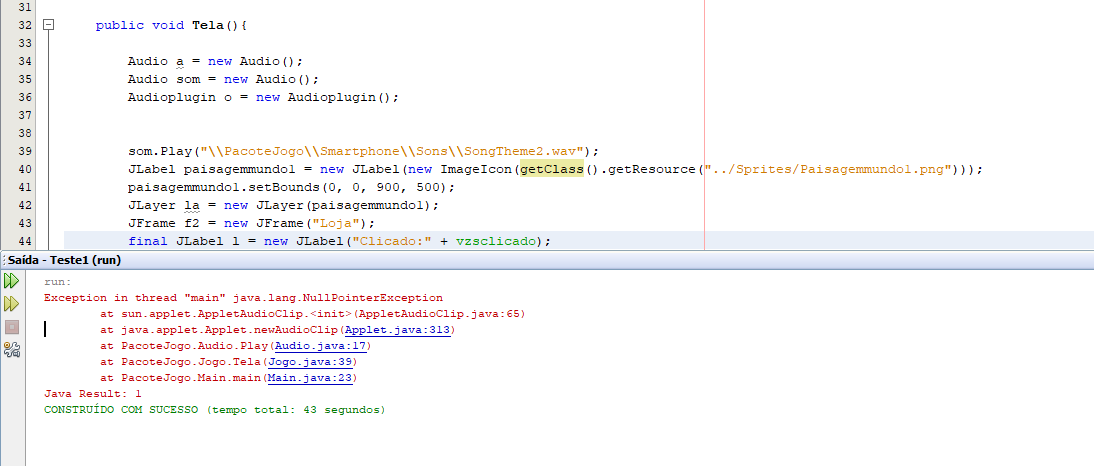Click the Audioplugin declaration on line 36
Screen dimensions: 1094x466
263,98
